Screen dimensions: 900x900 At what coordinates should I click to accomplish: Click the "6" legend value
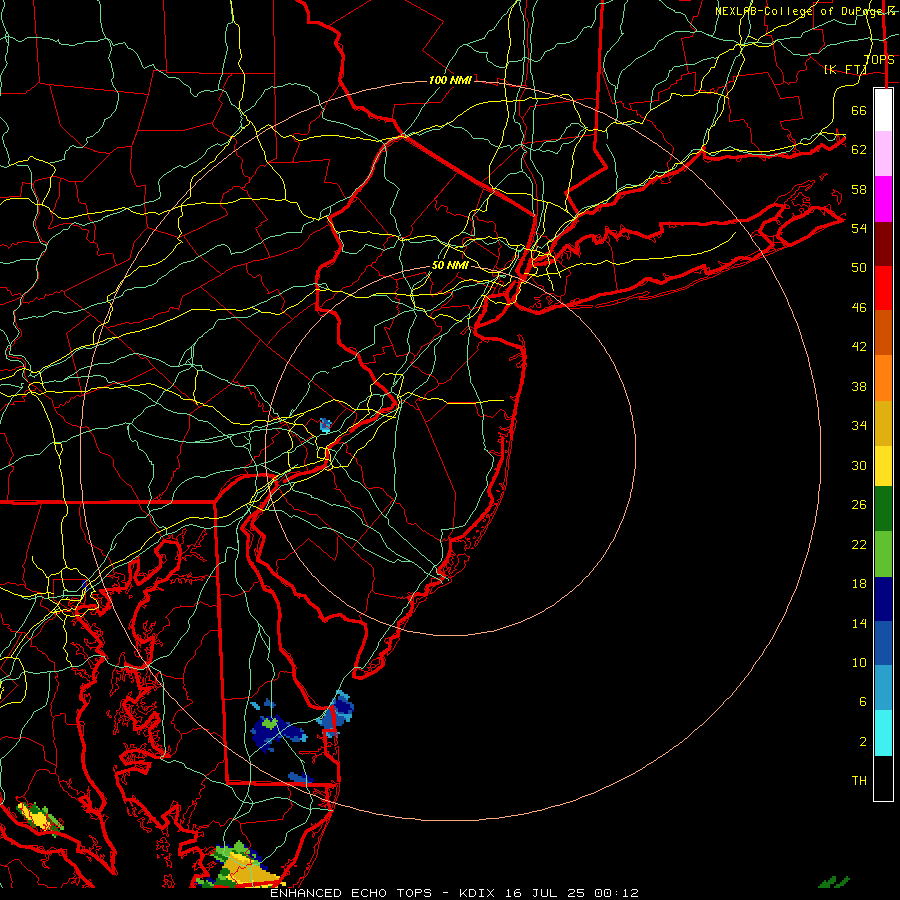tap(863, 702)
